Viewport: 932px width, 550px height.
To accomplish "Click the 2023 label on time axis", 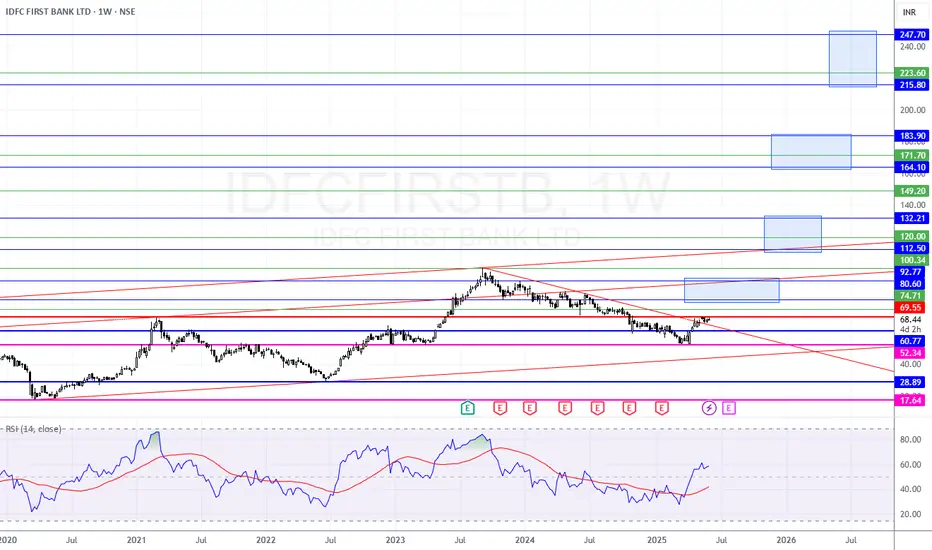I will tap(395, 540).
